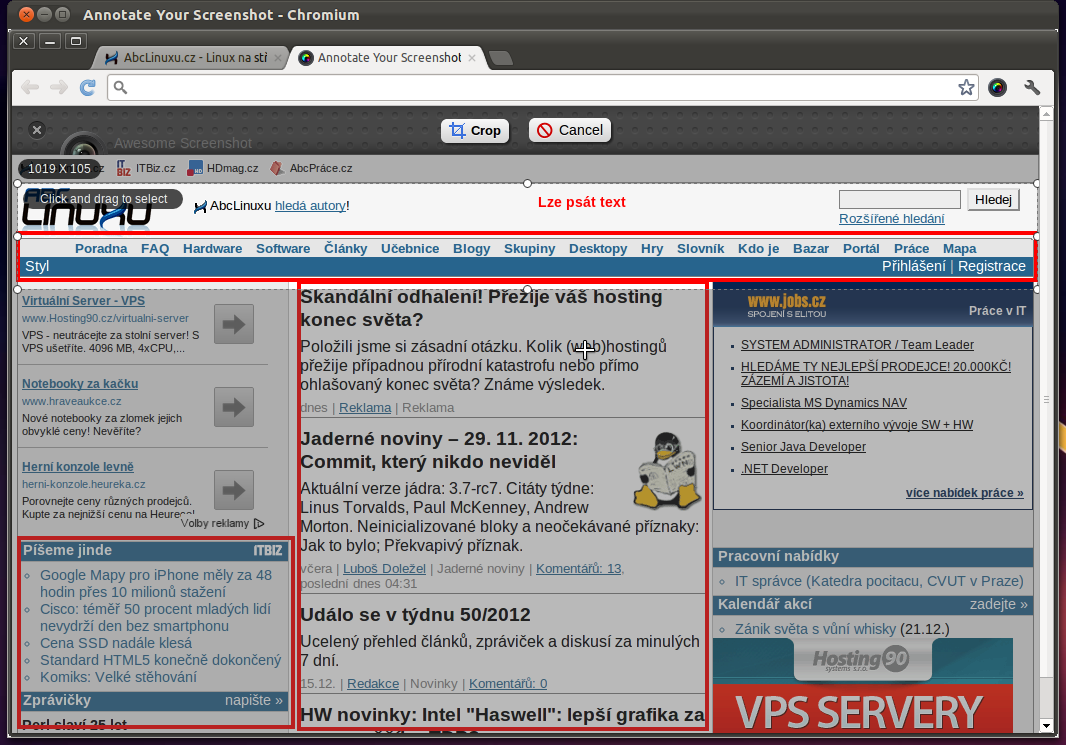Click the arrow beside Virtuální Server - VPS
Screen dimensions: 1066x745
(x=234, y=324)
